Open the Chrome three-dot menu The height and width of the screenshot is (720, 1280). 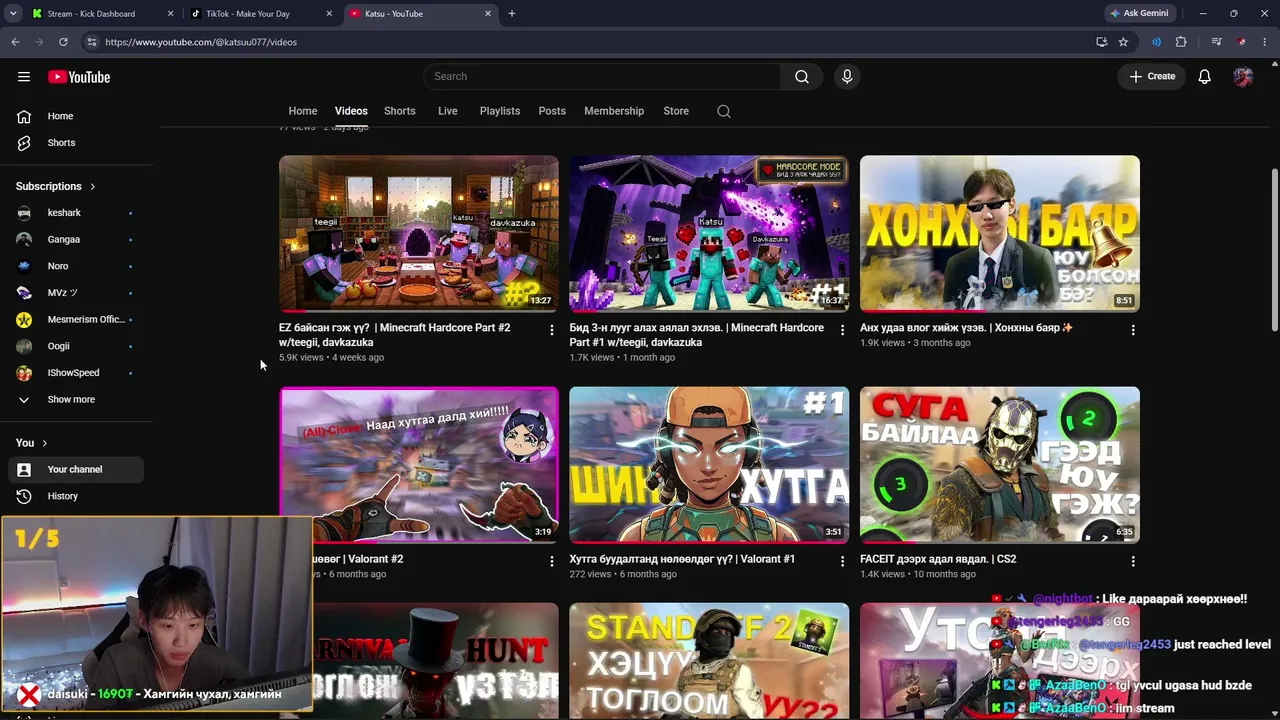(x=1265, y=42)
